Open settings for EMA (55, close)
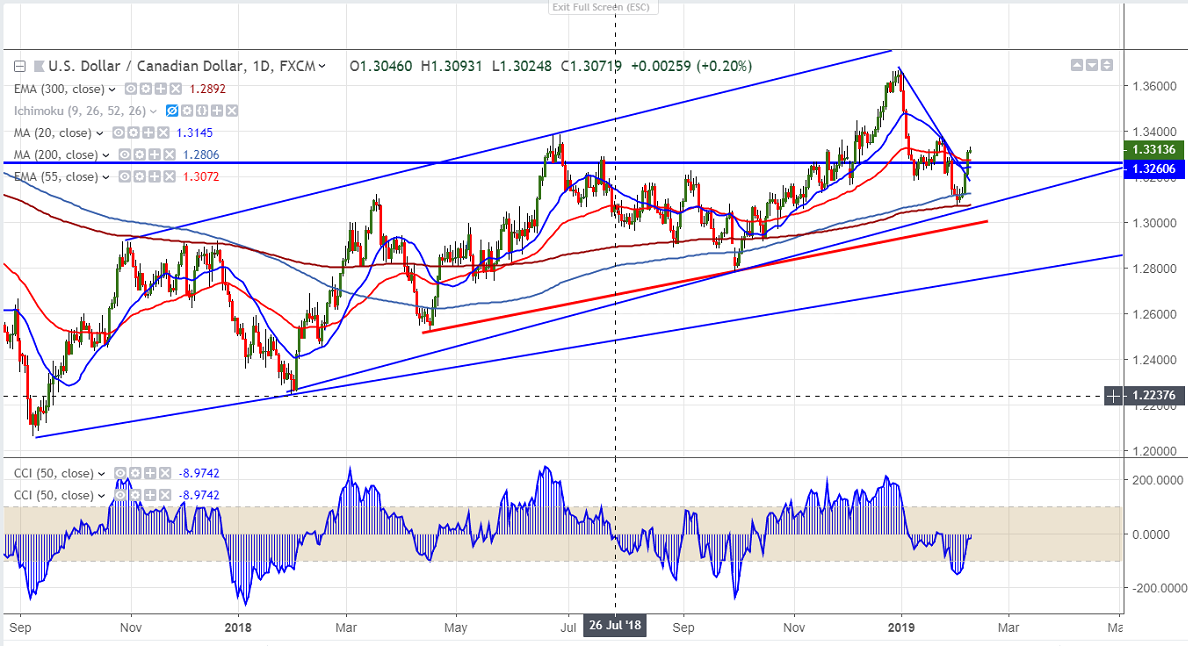Image resolution: width=1188 pixels, height=646 pixels. (x=139, y=176)
